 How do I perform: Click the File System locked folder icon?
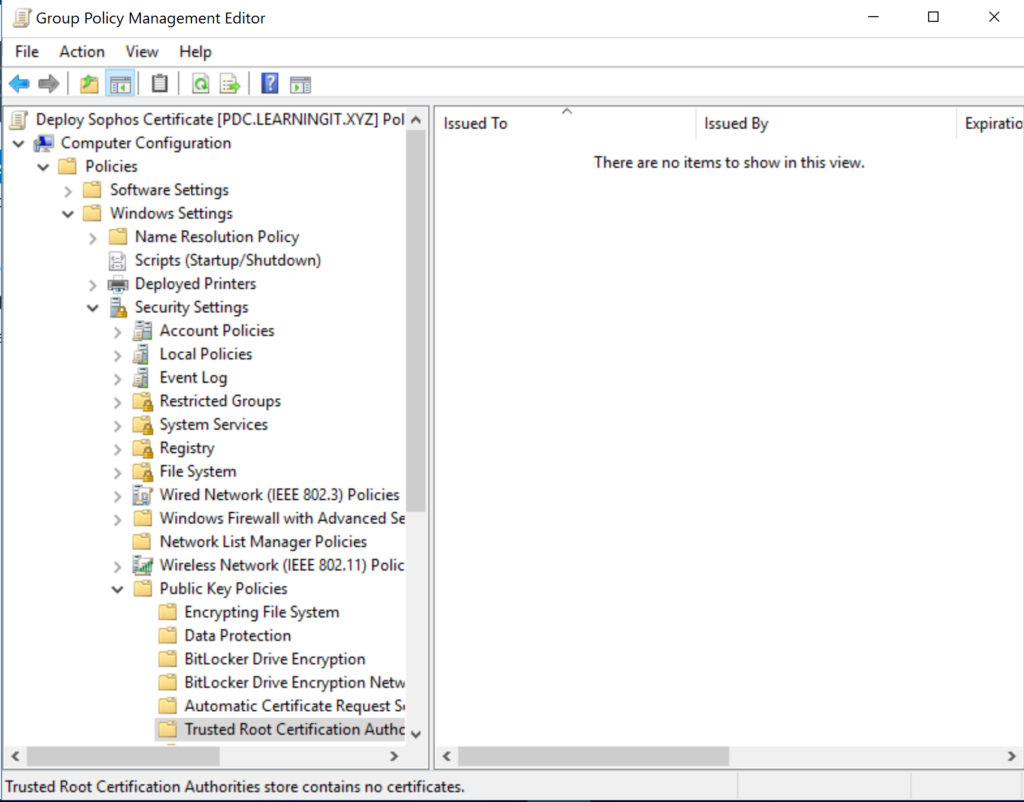[x=142, y=472]
